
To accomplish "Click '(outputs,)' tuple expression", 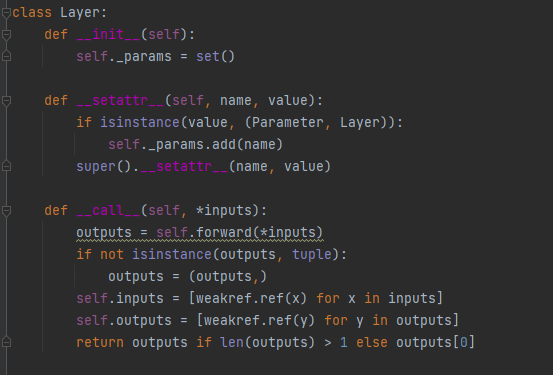I will (x=228, y=277).
